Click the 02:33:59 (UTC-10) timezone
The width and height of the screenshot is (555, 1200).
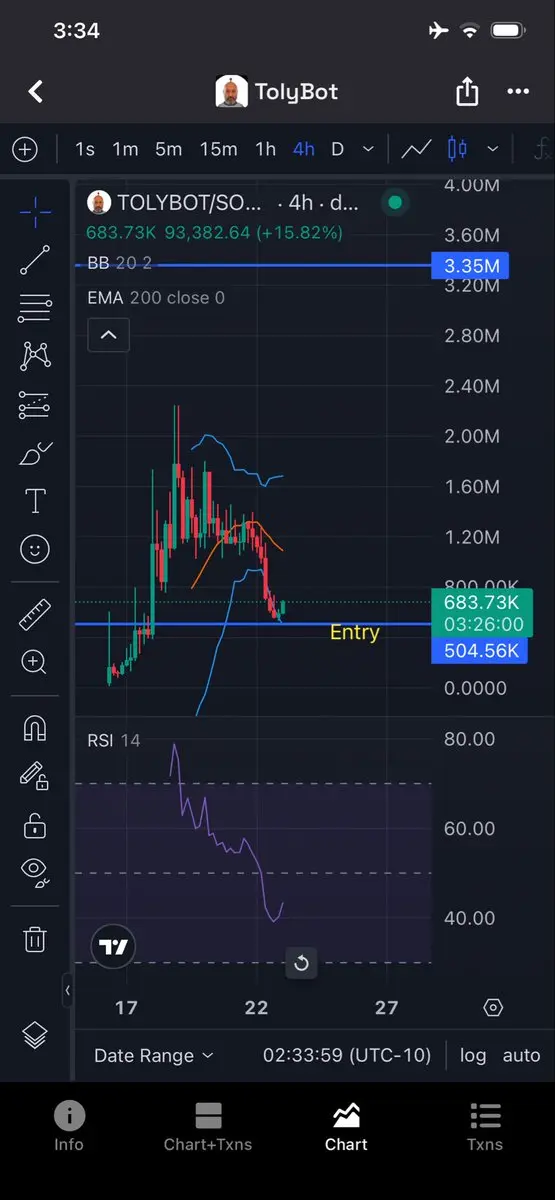pos(347,1055)
